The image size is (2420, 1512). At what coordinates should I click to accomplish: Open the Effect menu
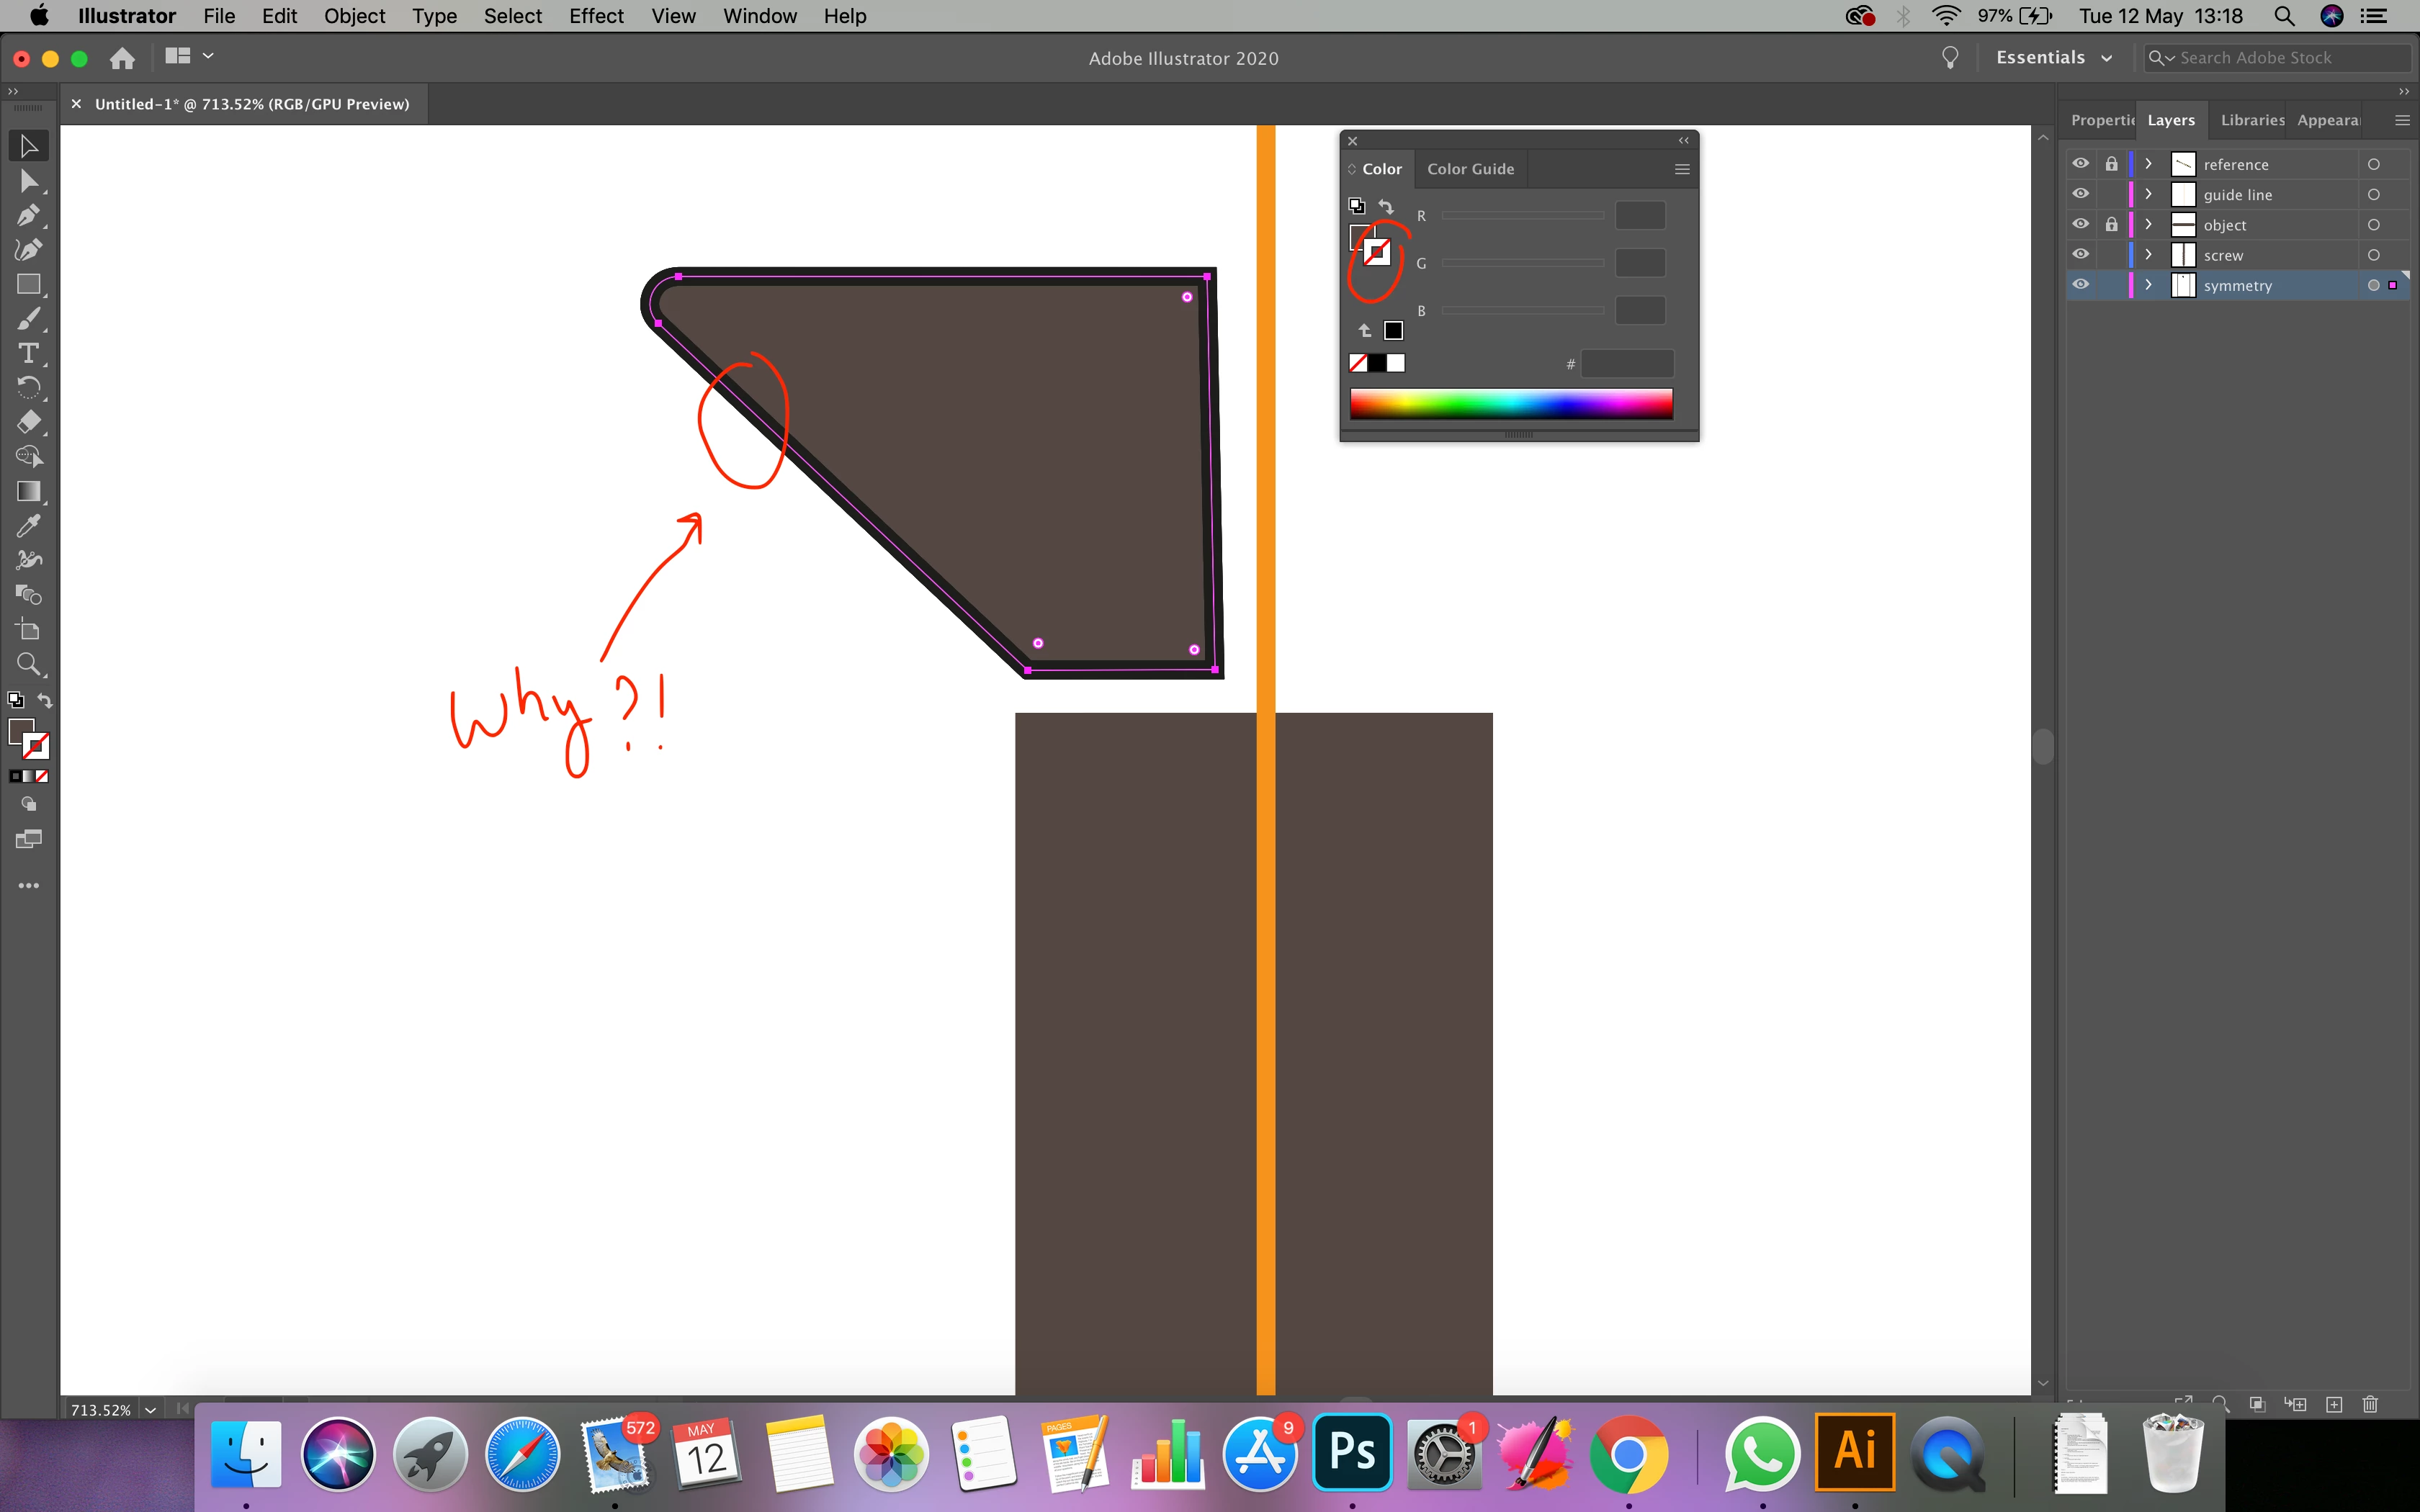596,16
